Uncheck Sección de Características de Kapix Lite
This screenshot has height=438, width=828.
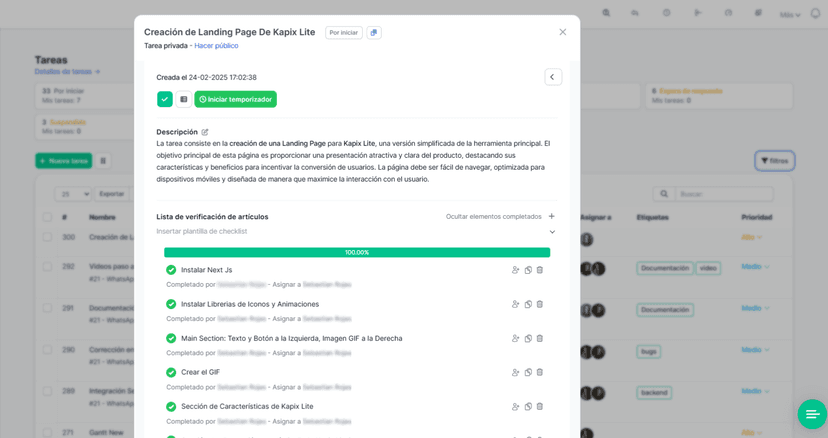[171, 407]
